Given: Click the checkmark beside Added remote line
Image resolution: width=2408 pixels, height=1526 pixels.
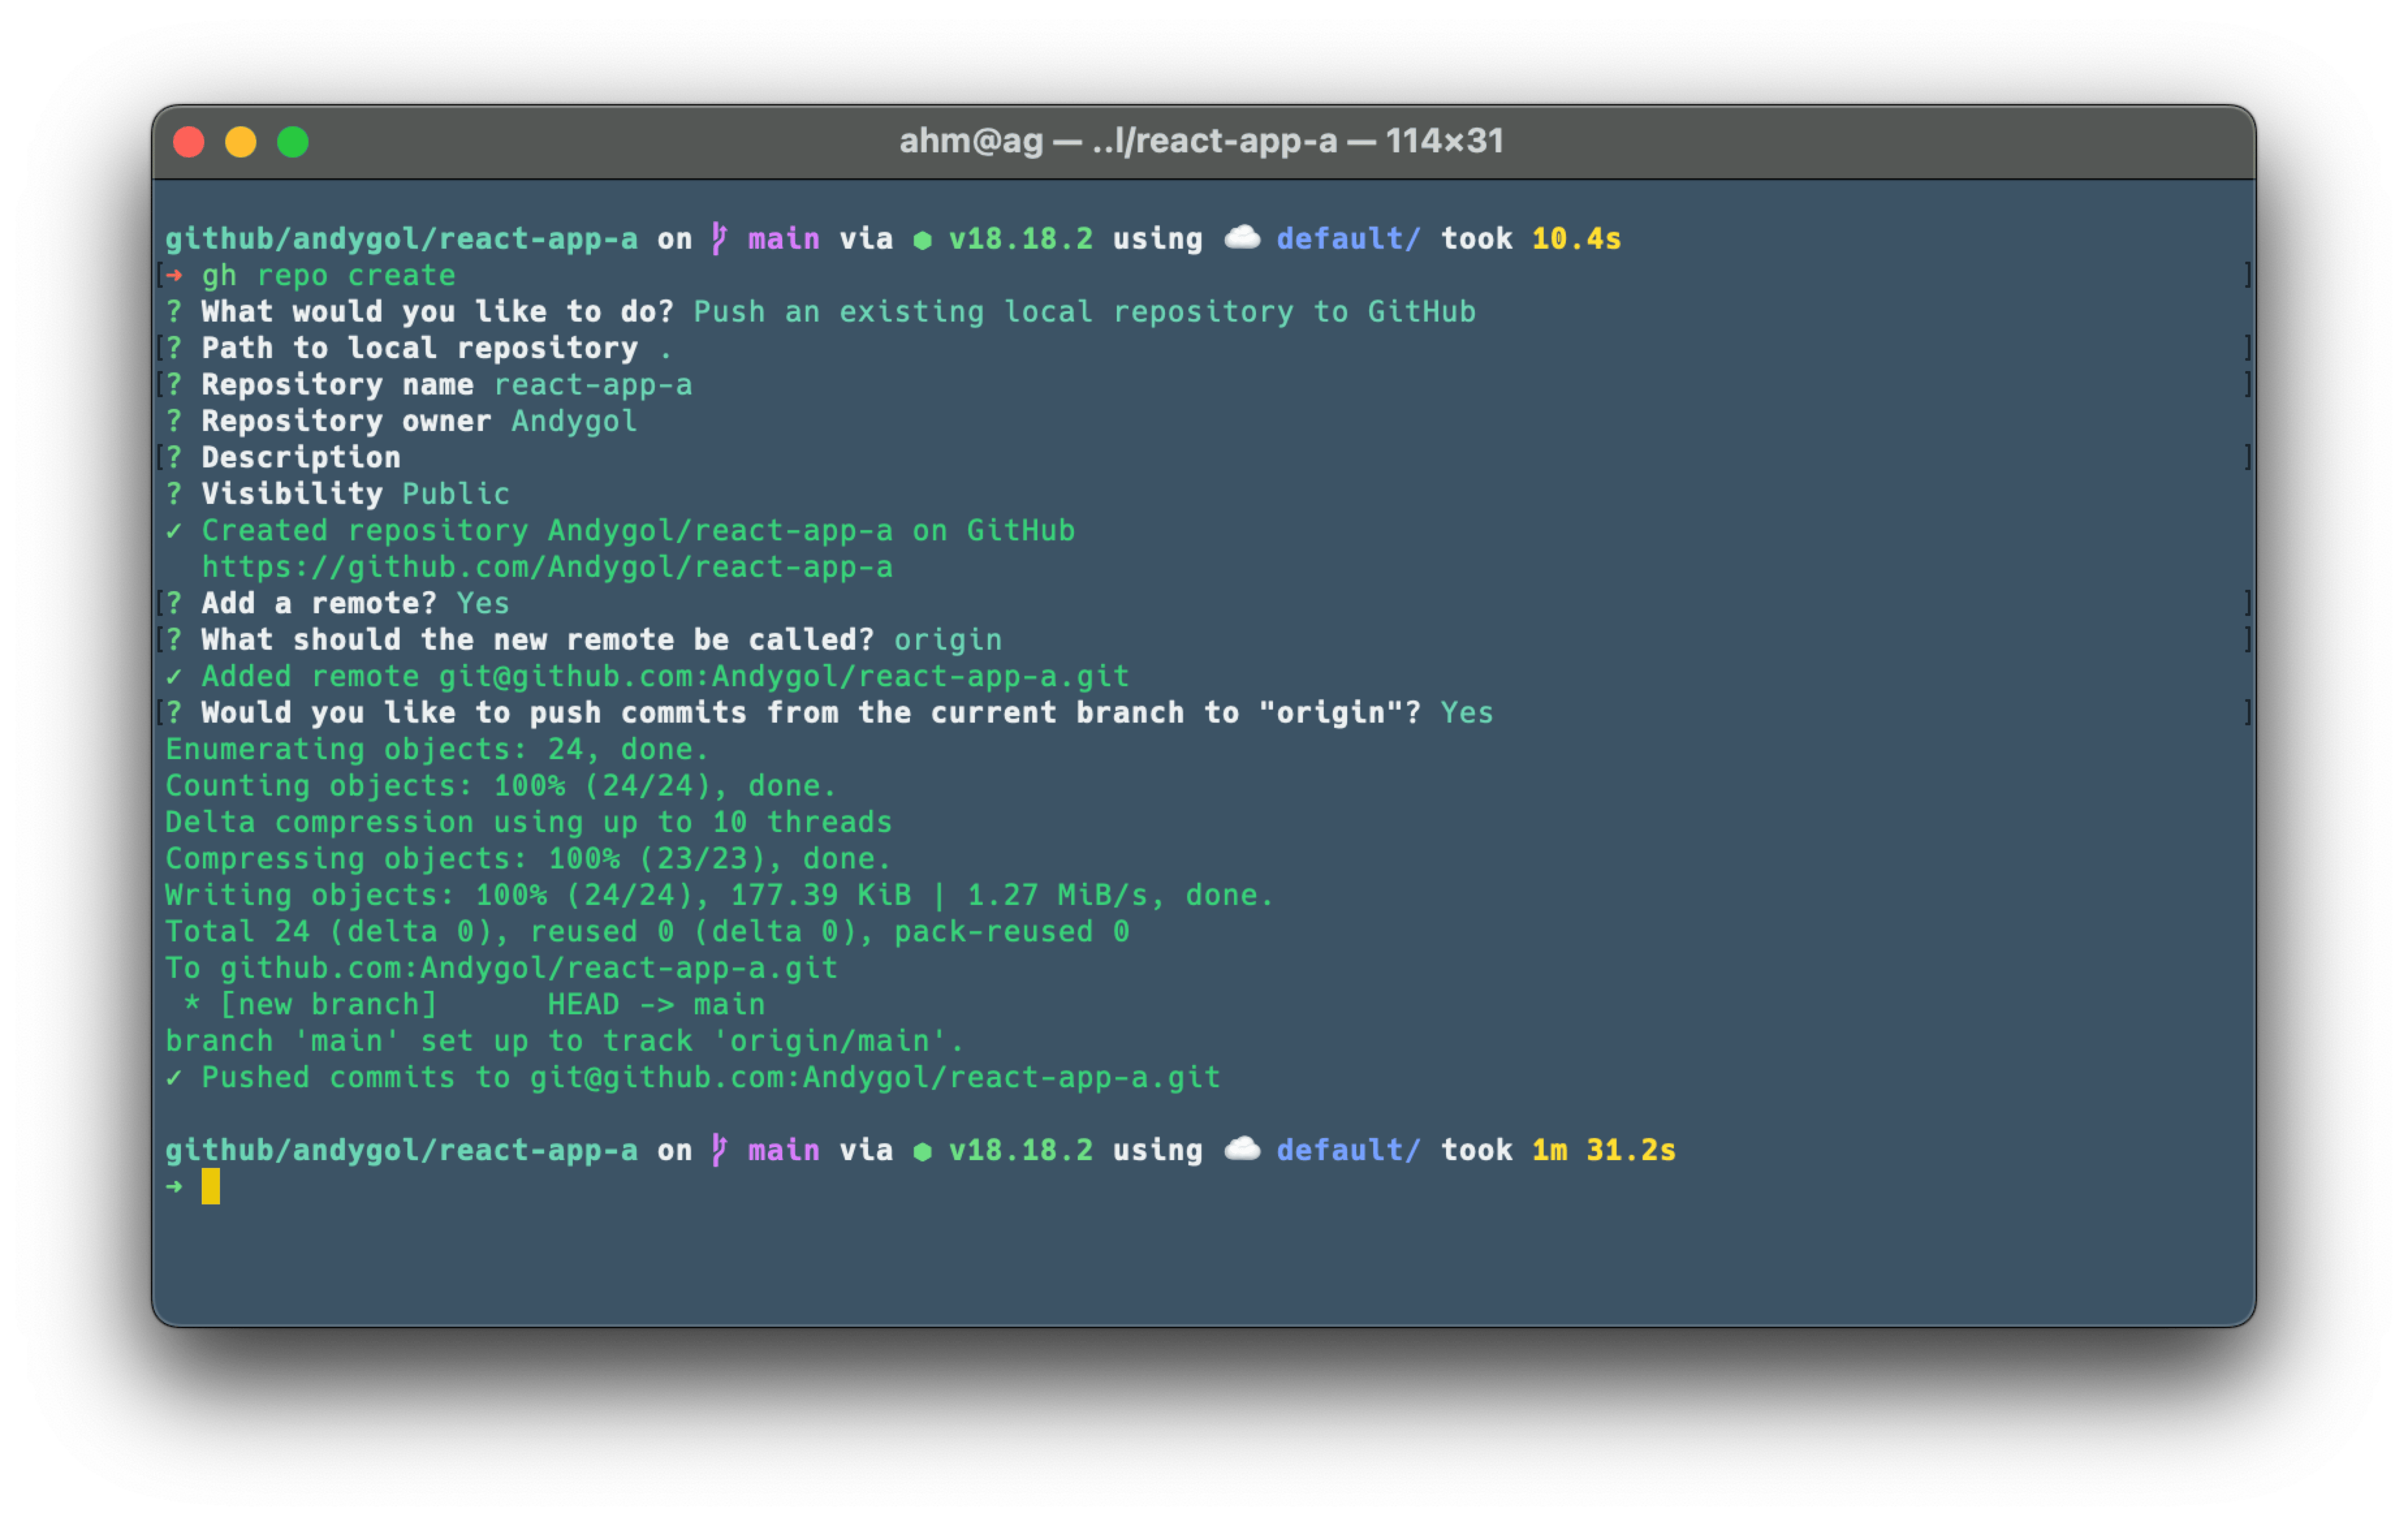Looking at the screenshot, I should pos(175,676).
